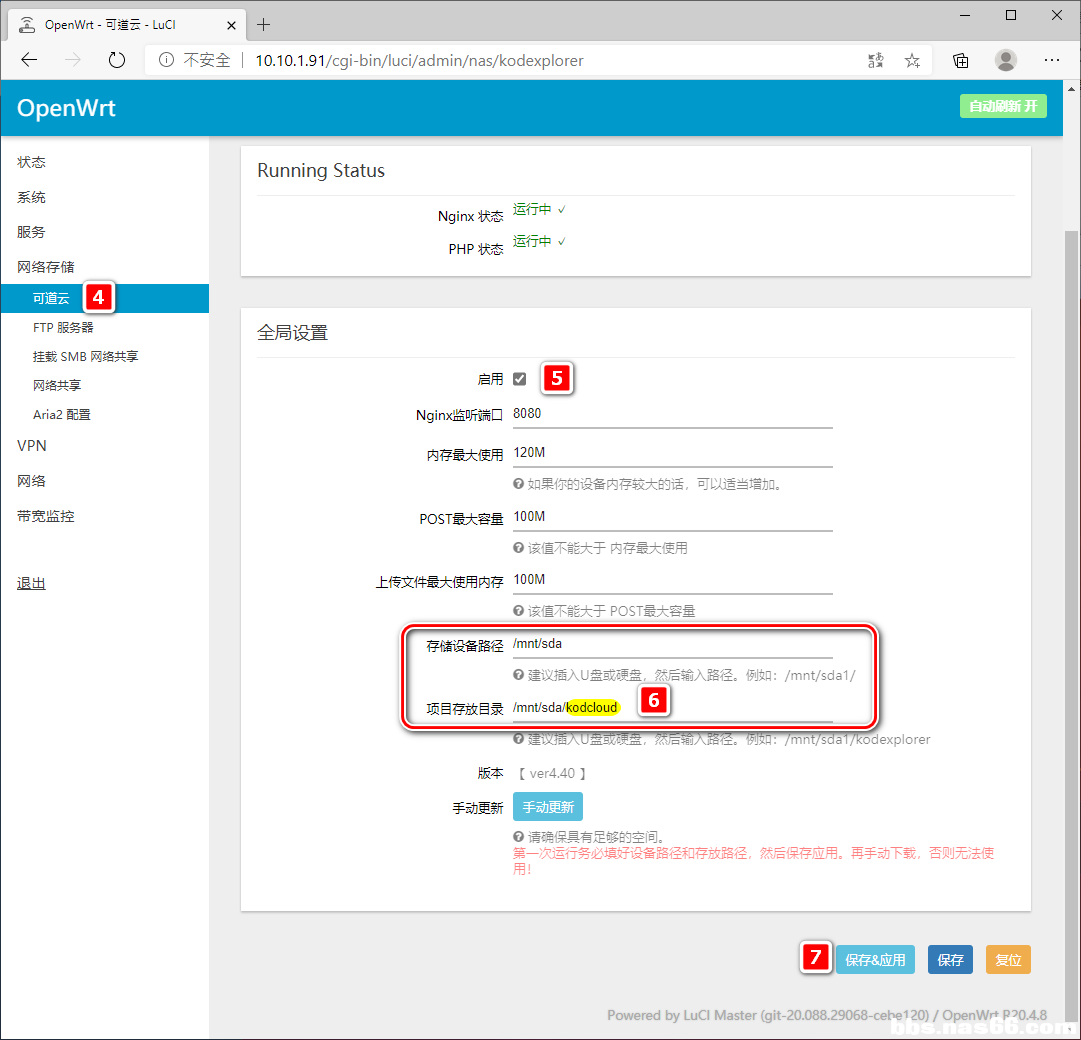Toggle the 启用 checkbox

tap(520, 379)
